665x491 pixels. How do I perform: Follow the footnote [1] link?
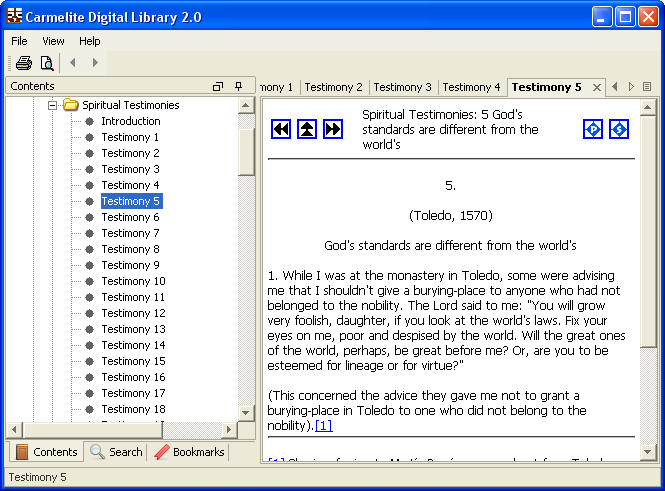pyautogui.click(x=323, y=425)
